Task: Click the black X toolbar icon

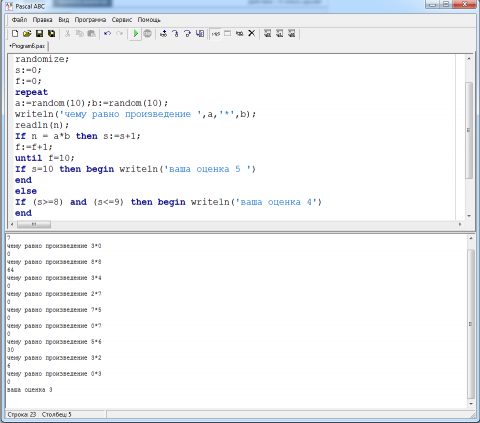Action: coord(252,33)
